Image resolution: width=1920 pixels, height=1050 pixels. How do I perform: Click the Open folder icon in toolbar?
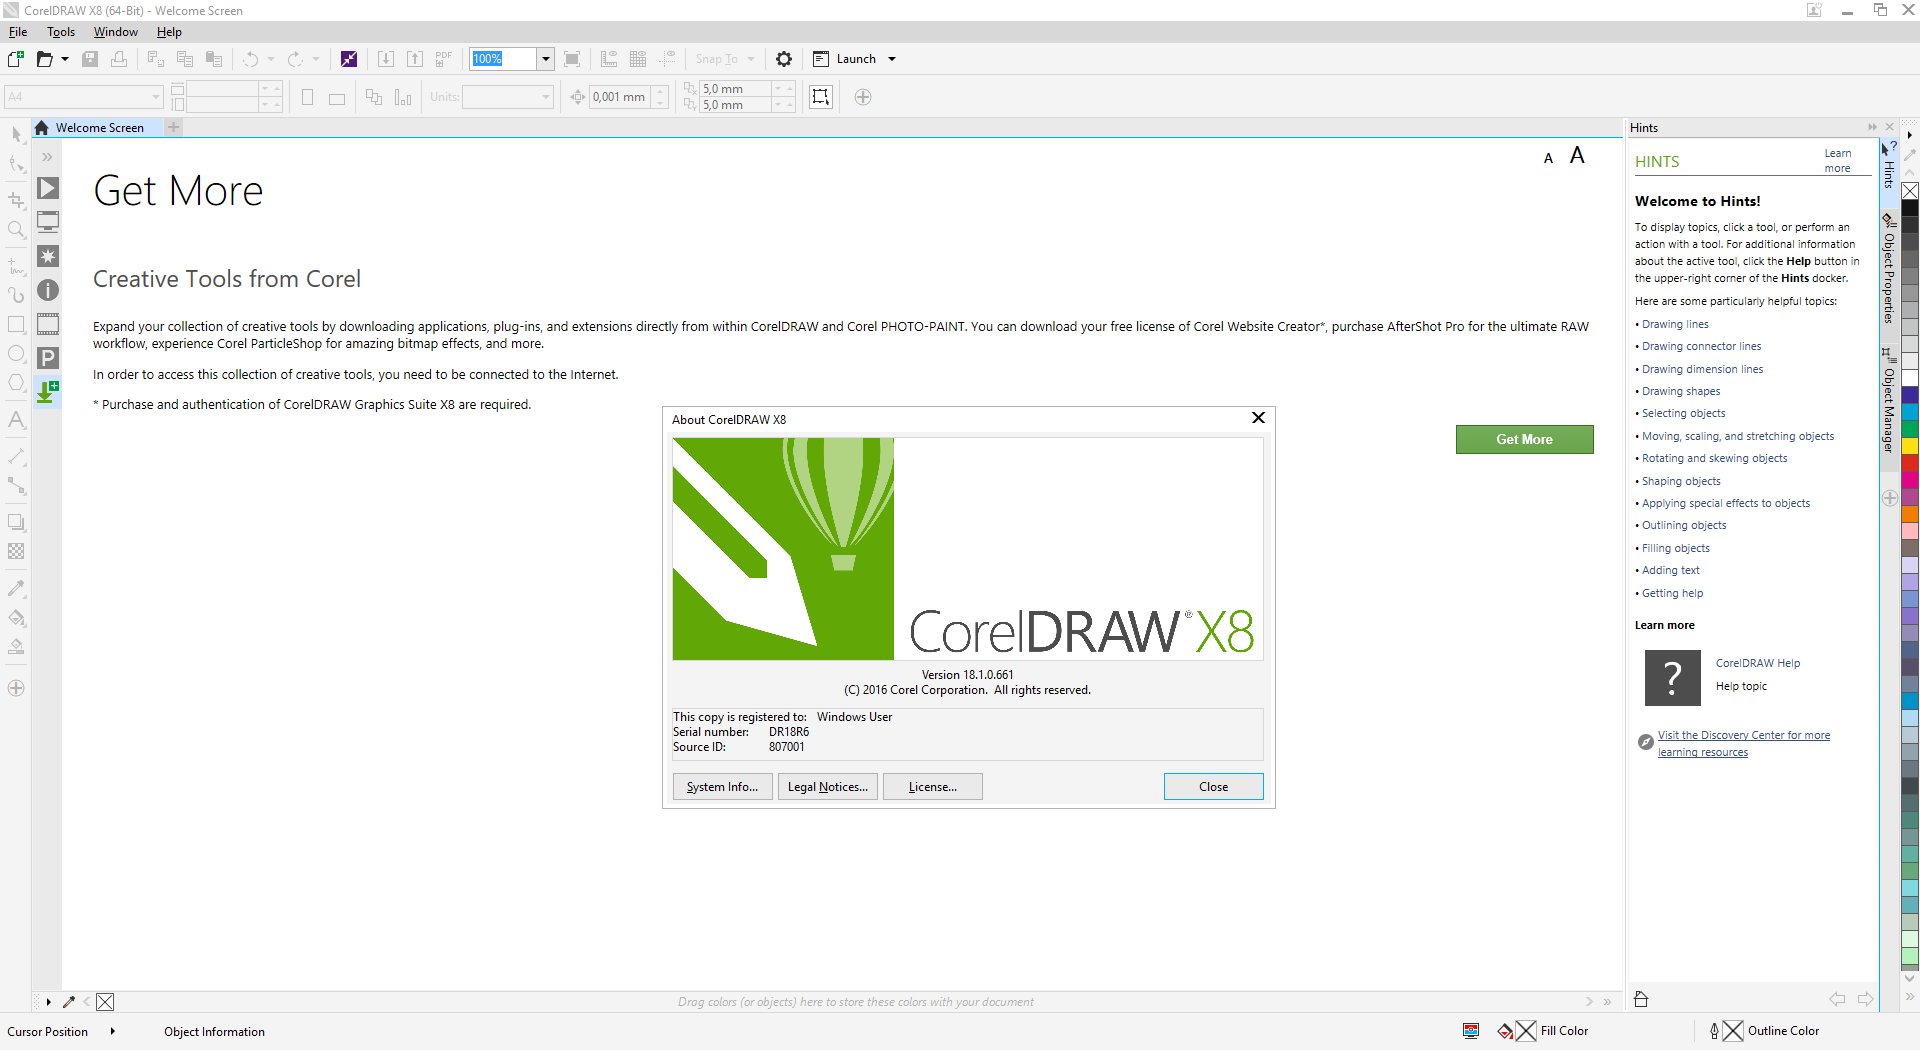click(44, 59)
